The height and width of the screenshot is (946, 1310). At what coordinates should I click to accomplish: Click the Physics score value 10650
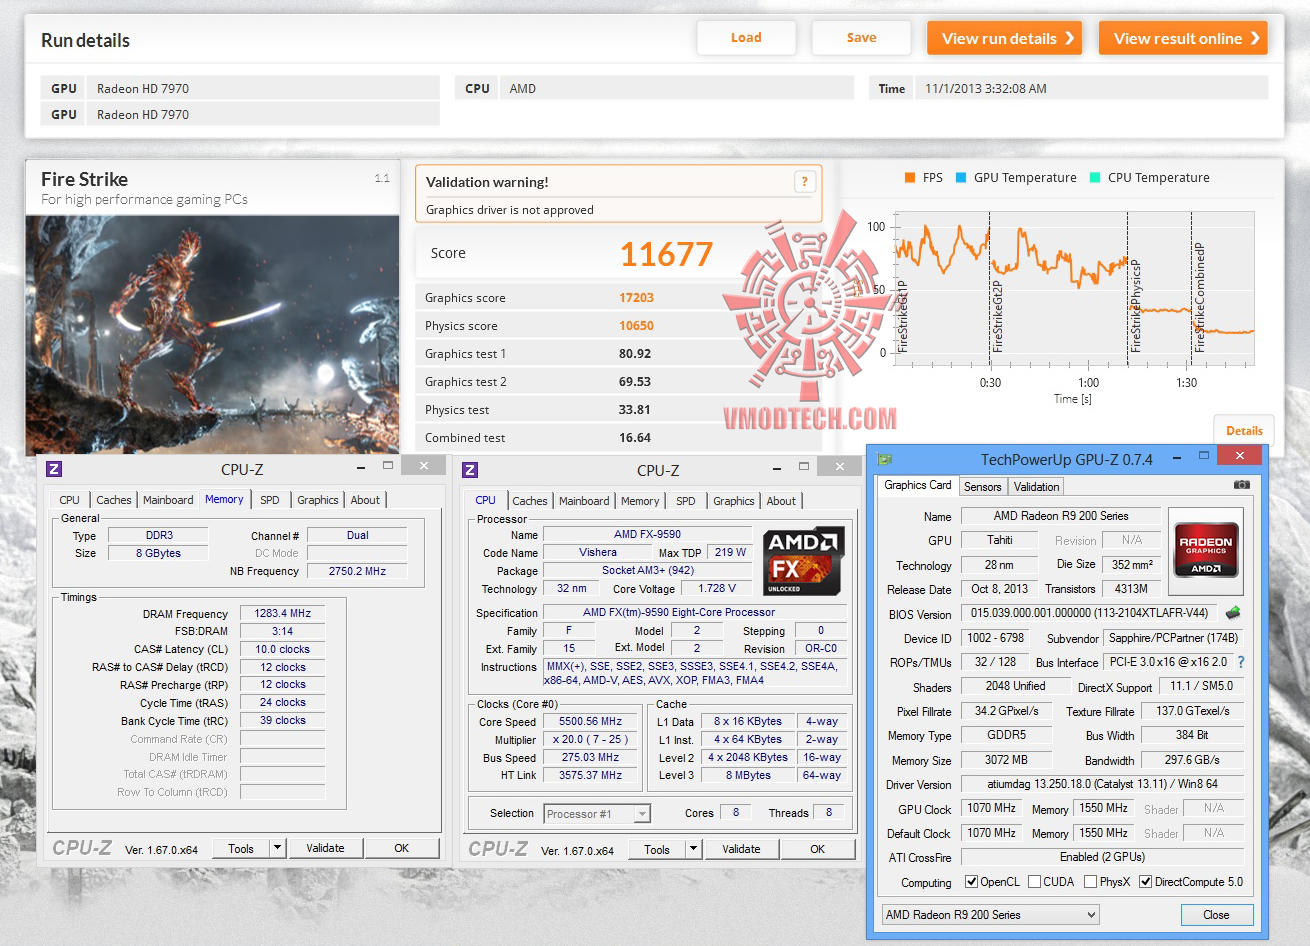click(636, 326)
